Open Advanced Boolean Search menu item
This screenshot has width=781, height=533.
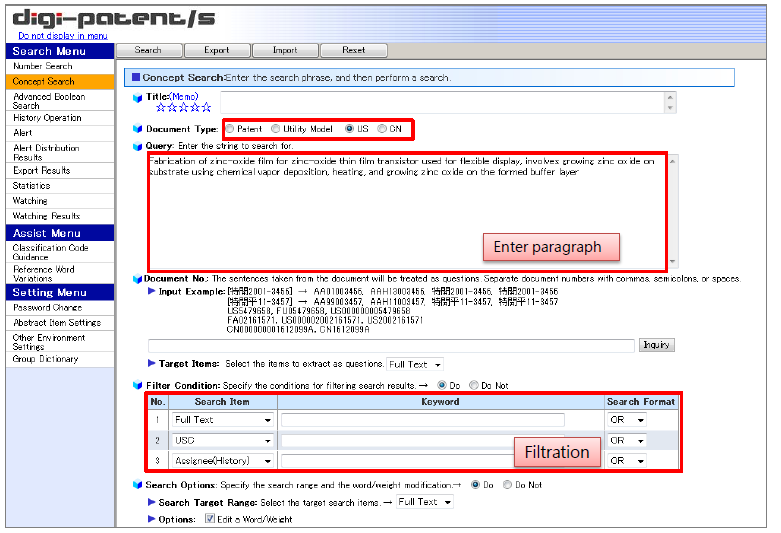tap(60, 101)
